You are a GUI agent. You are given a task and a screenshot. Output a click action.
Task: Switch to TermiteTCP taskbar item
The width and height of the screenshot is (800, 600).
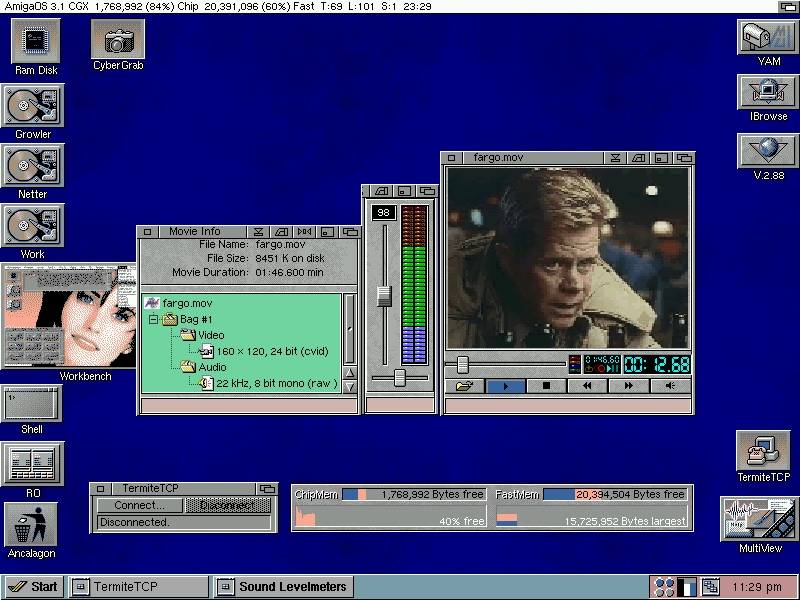coord(139,587)
